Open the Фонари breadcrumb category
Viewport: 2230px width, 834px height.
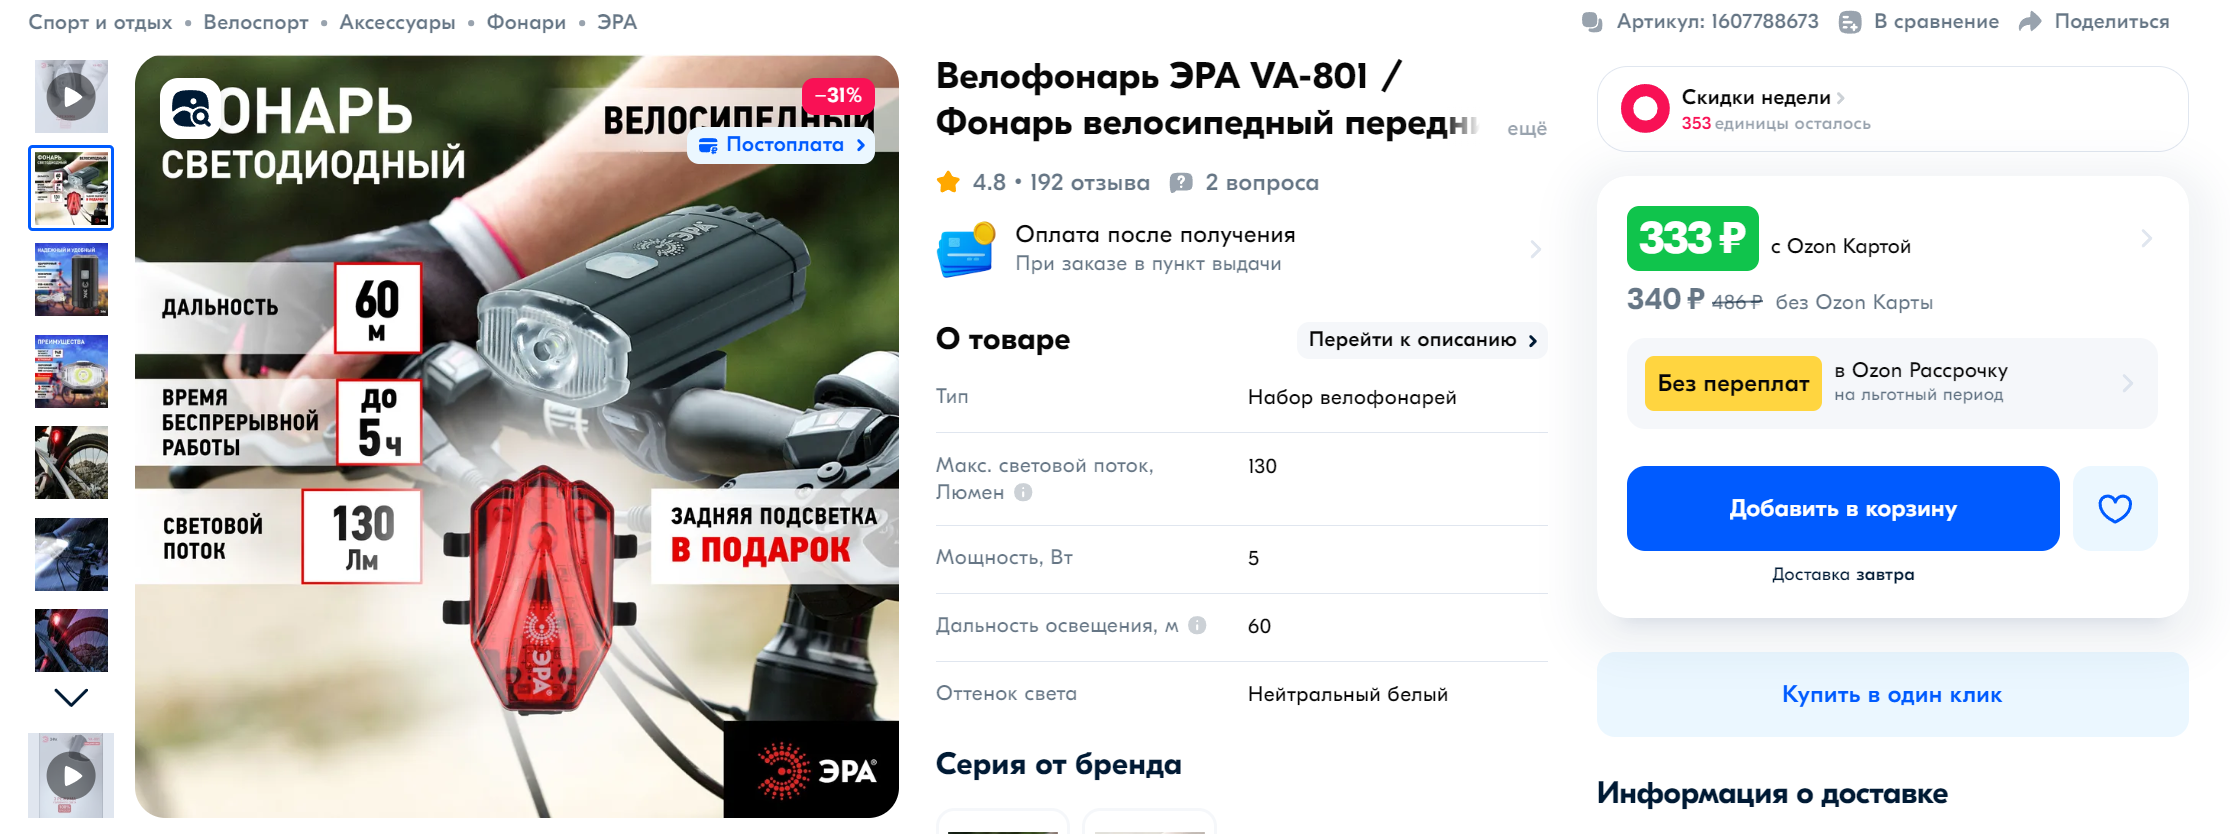coord(526,22)
